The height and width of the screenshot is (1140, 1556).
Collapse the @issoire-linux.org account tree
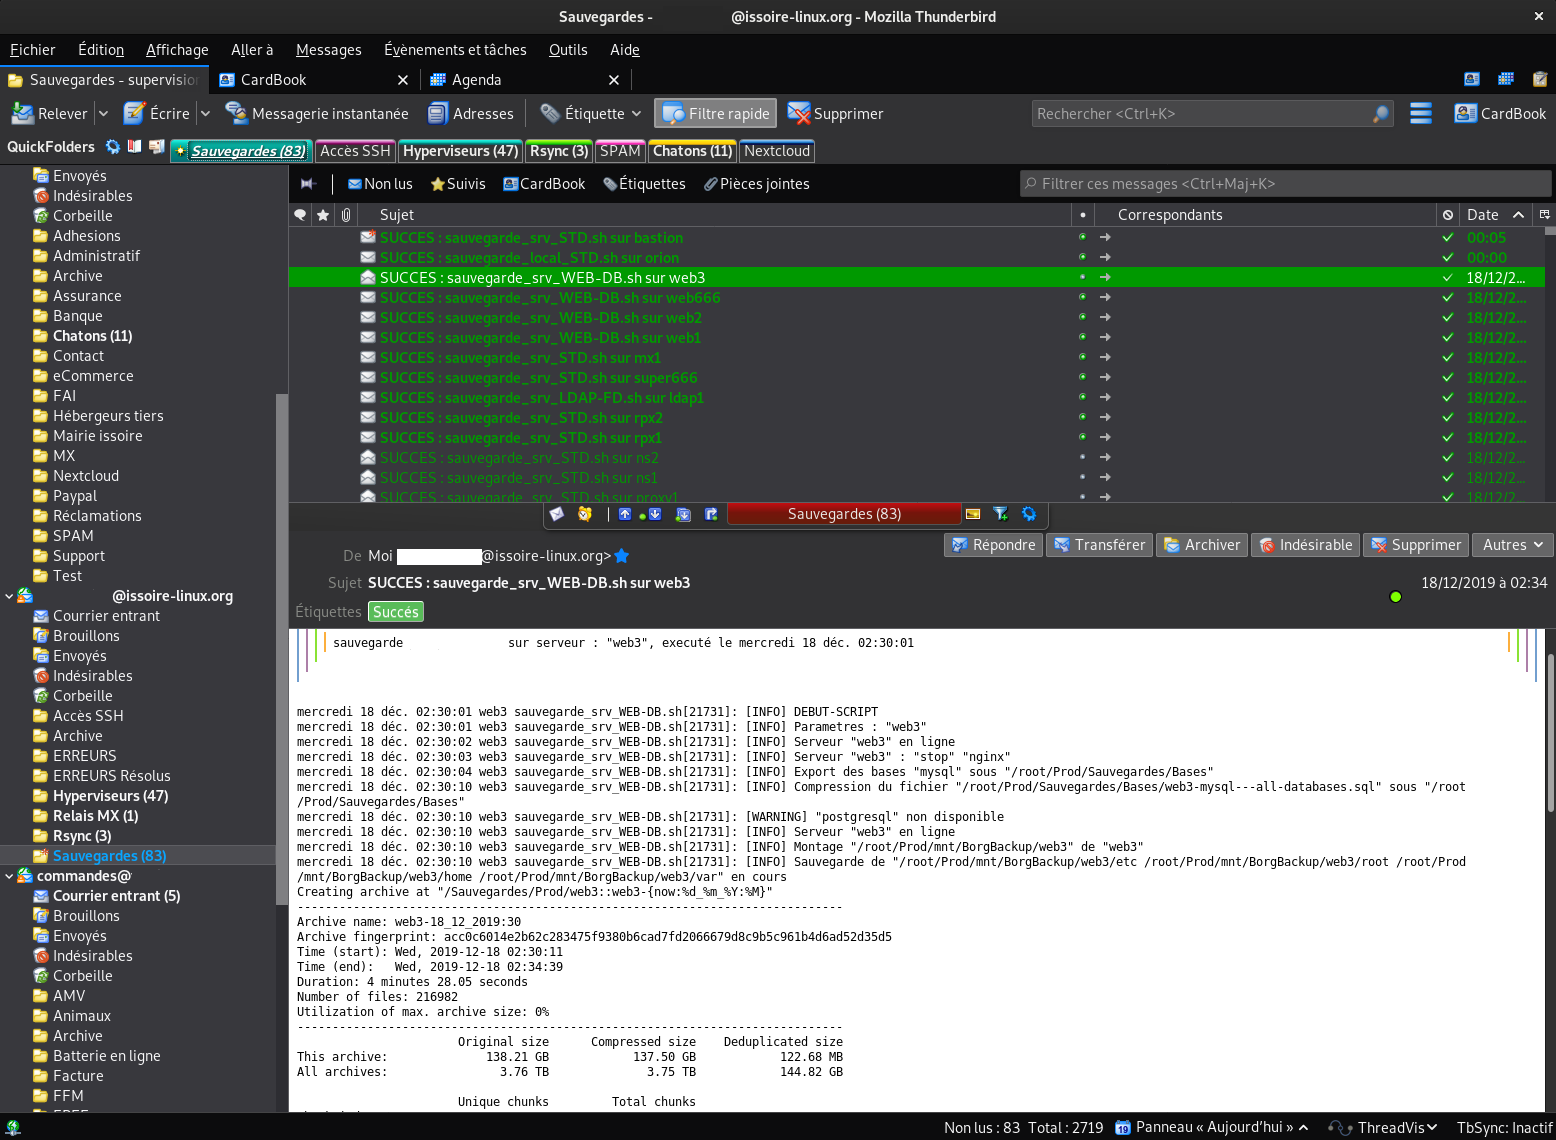coord(9,596)
